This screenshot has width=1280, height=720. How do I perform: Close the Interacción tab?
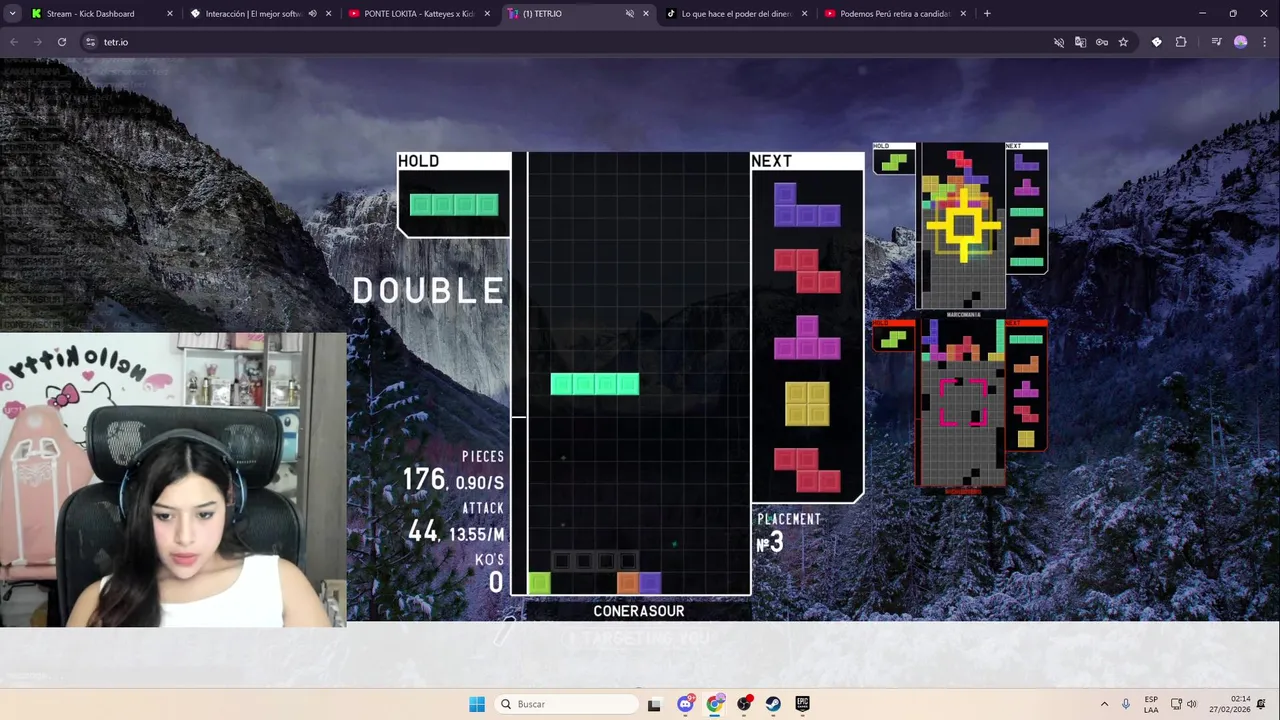coord(328,14)
